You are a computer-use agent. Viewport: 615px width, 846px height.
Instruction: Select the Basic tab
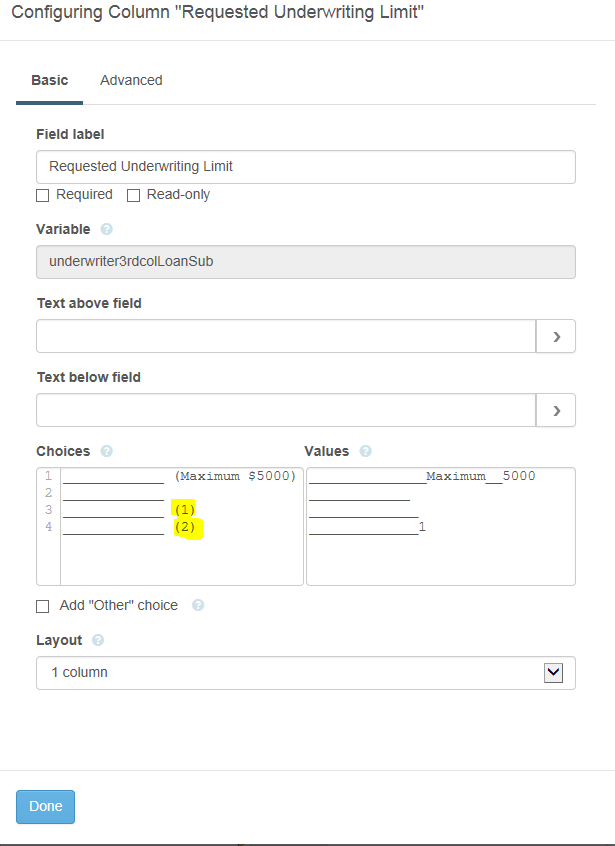point(50,80)
